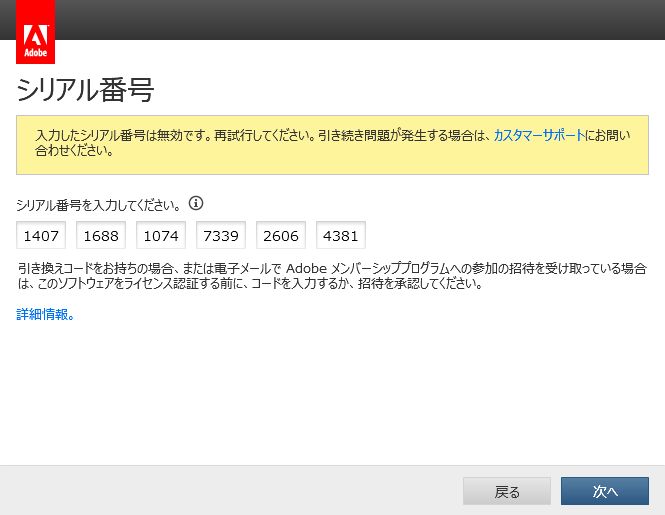The width and height of the screenshot is (665, 515).
Task: Click the シリアル番号 page heading
Action: [85, 90]
